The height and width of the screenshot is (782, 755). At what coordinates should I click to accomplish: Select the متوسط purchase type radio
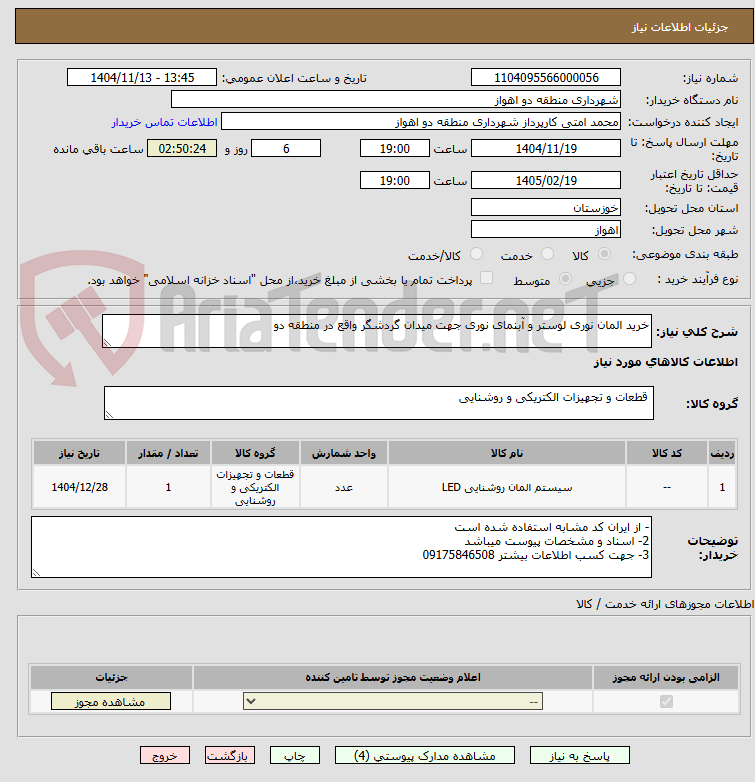point(565,279)
